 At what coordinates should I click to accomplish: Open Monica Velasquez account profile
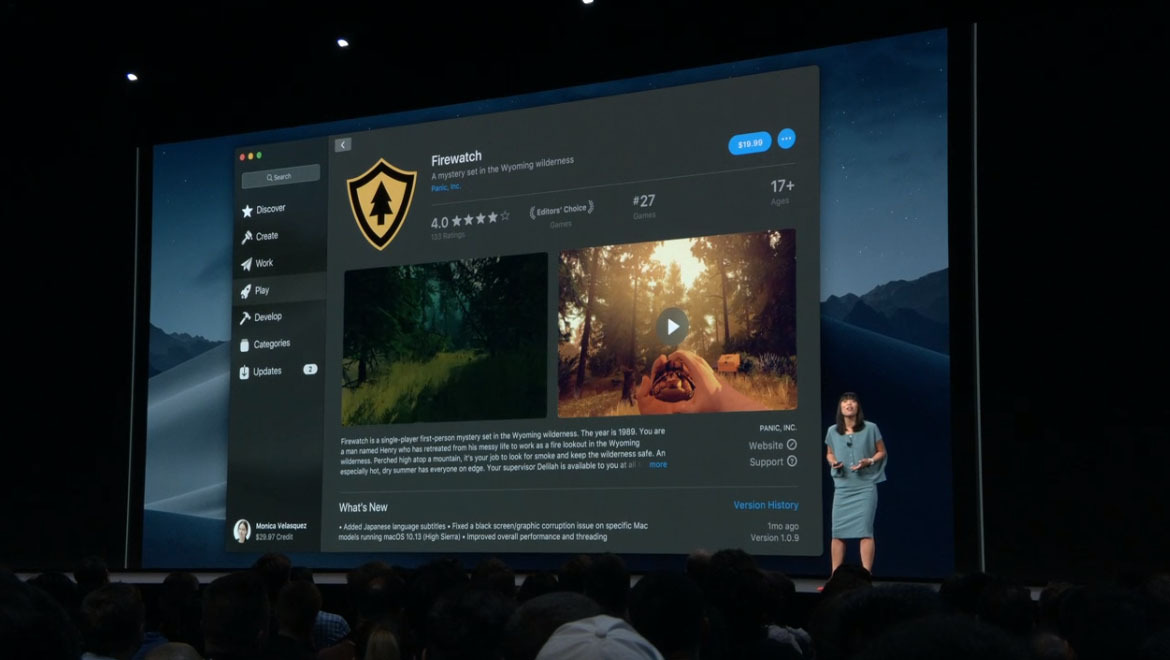click(x=270, y=528)
